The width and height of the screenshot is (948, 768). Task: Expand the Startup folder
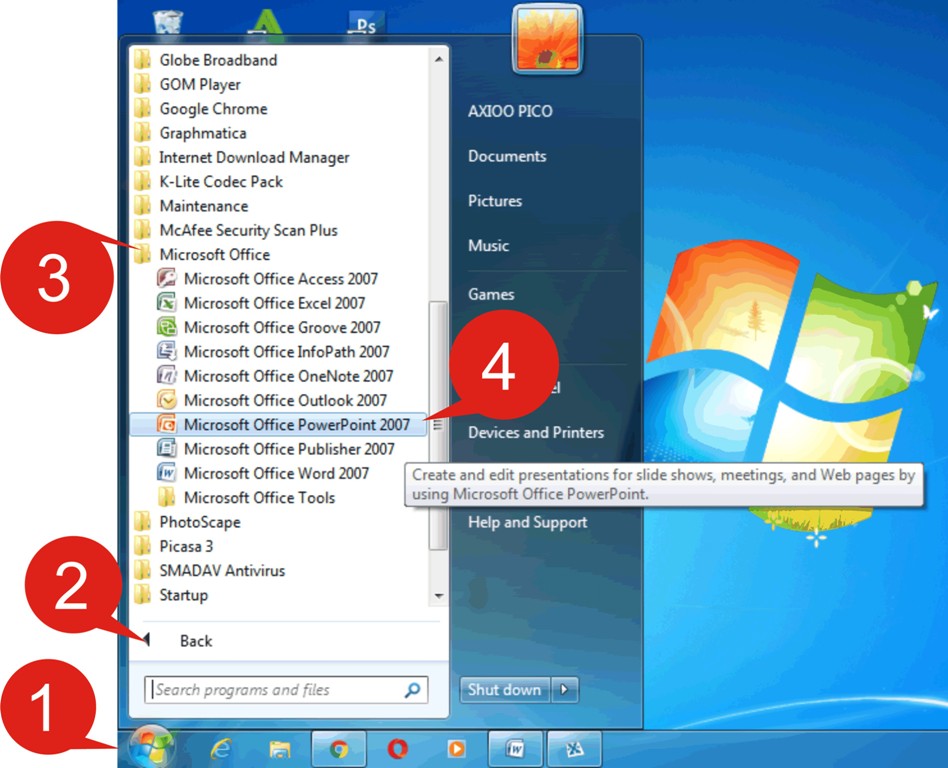170,595
